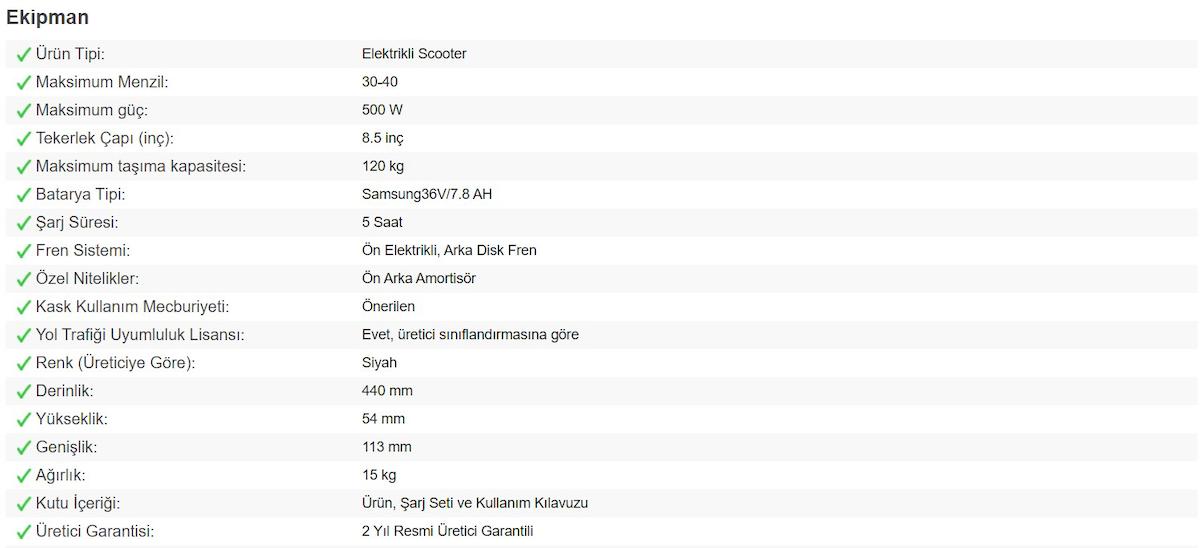The height and width of the screenshot is (548, 1200).
Task: Select the Maksimum güç label
Action: (91, 110)
